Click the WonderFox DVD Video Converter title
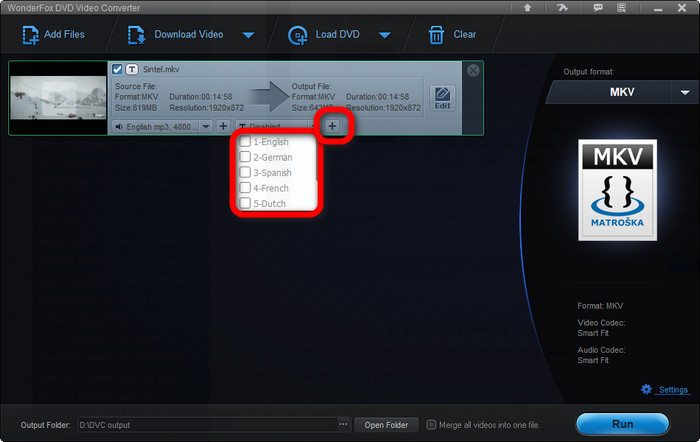Viewport: 700px width, 442px height. click(74, 8)
